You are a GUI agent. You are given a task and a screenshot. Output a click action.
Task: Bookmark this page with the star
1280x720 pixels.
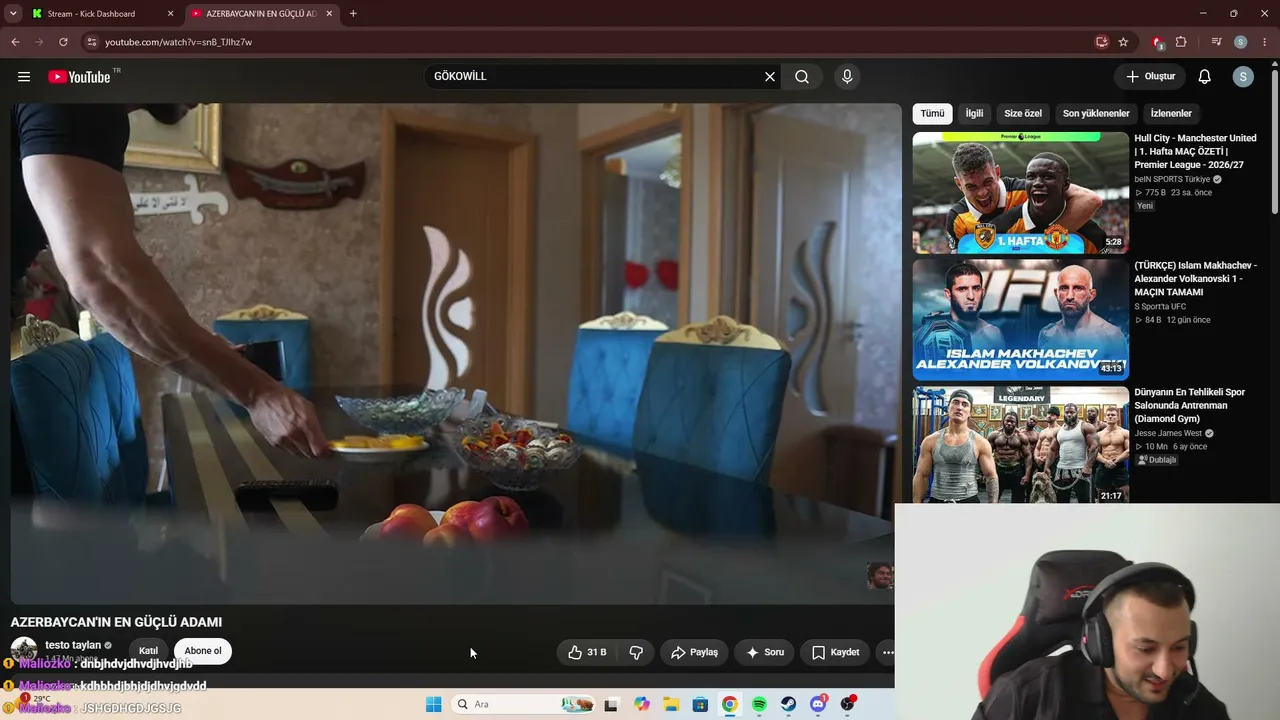(x=1123, y=42)
